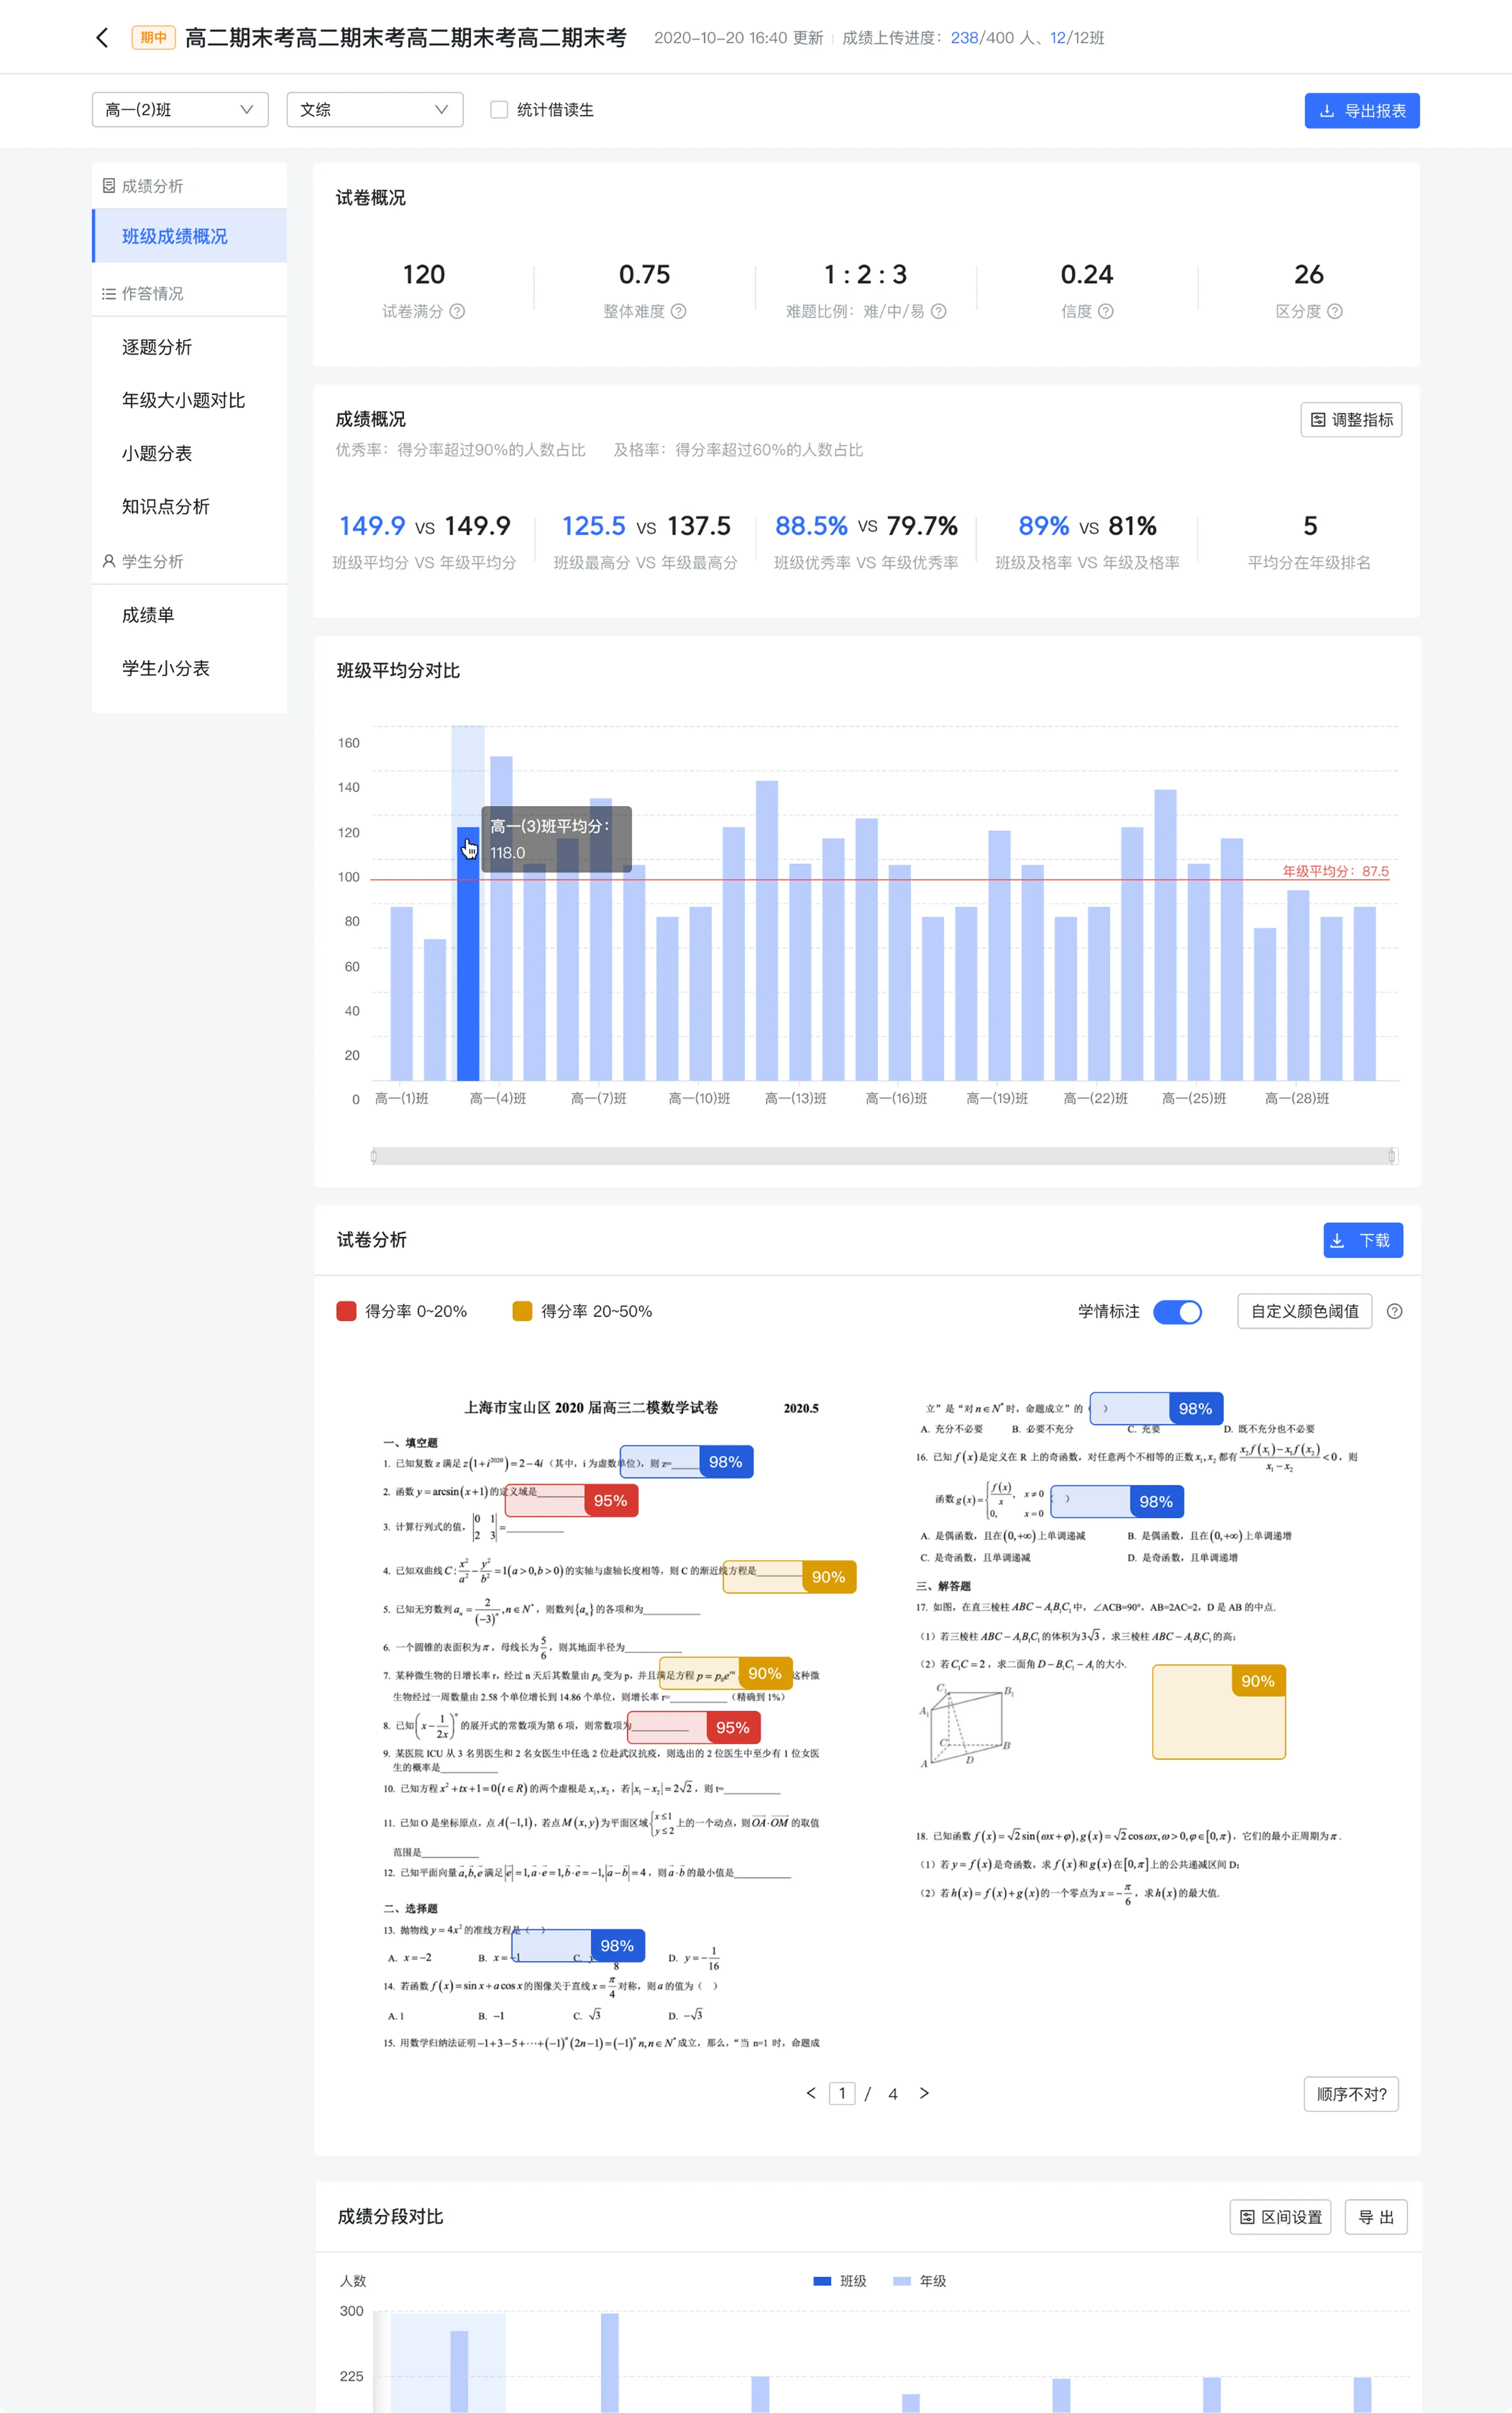Open the 文综 subject dropdown
Screen dimensions: 1512x2413
375,110
